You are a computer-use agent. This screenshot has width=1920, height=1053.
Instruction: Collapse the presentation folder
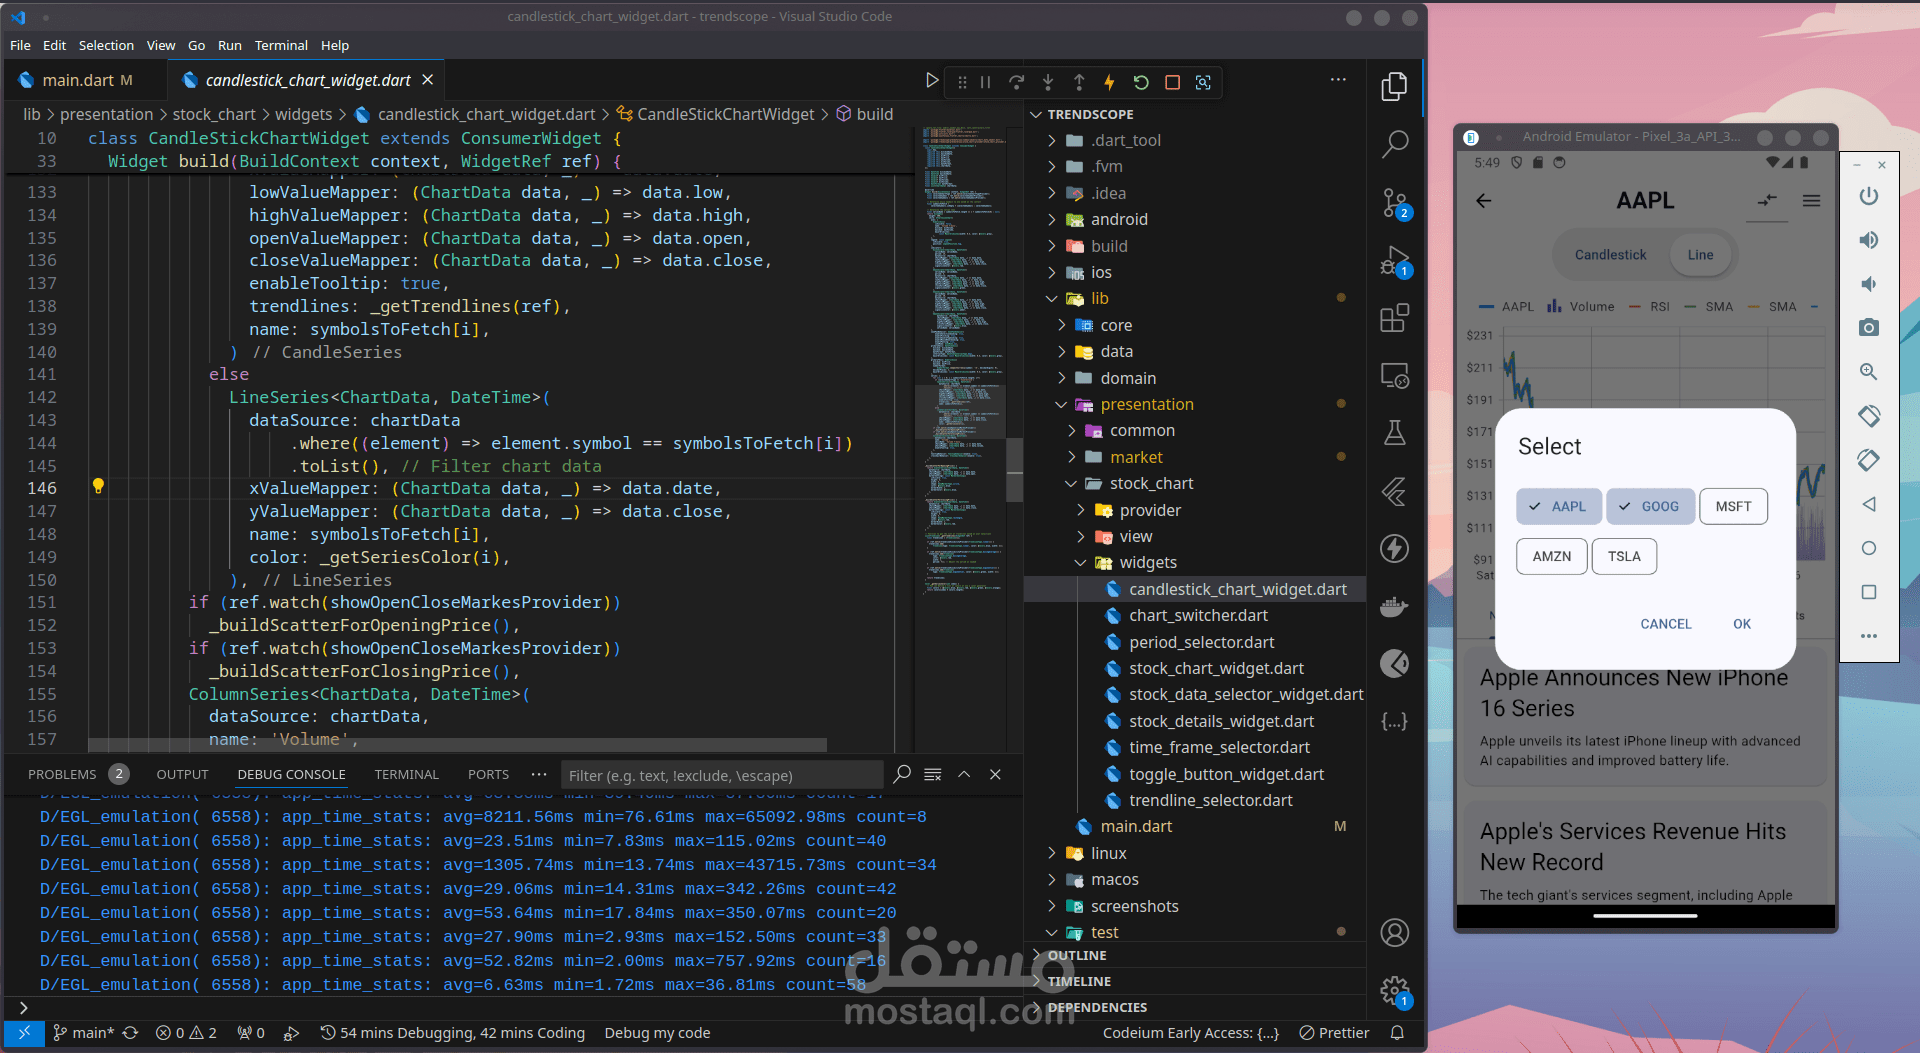pos(1195,404)
